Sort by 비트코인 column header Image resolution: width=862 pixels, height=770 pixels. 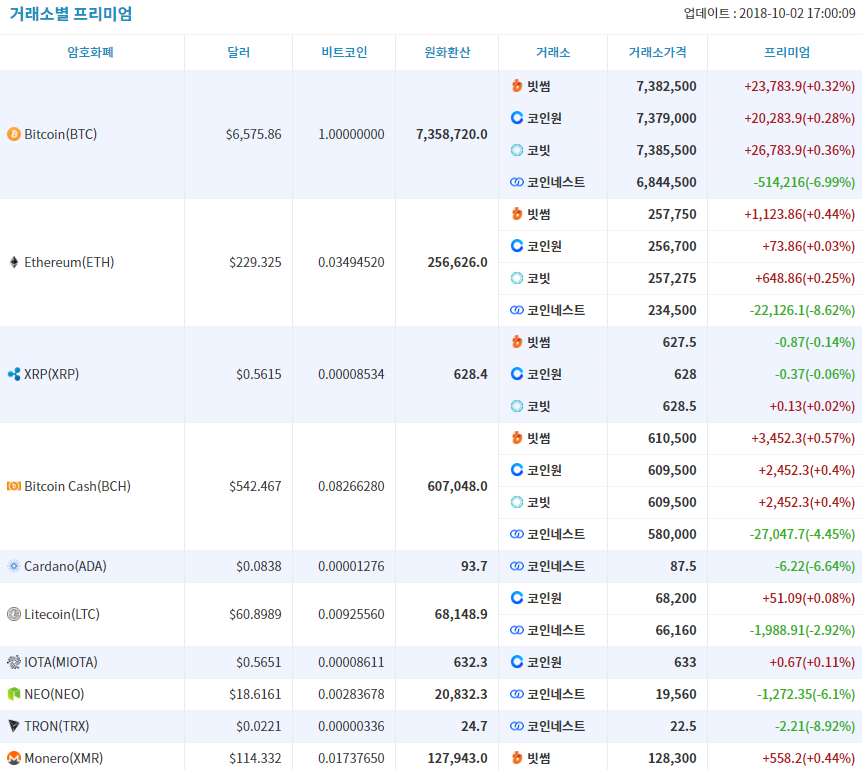click(344, 52)
